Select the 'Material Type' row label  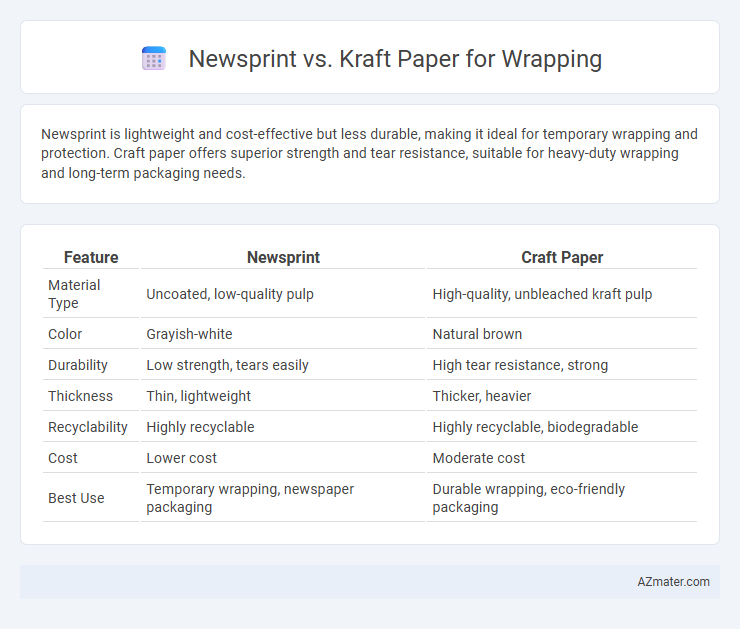74,294
